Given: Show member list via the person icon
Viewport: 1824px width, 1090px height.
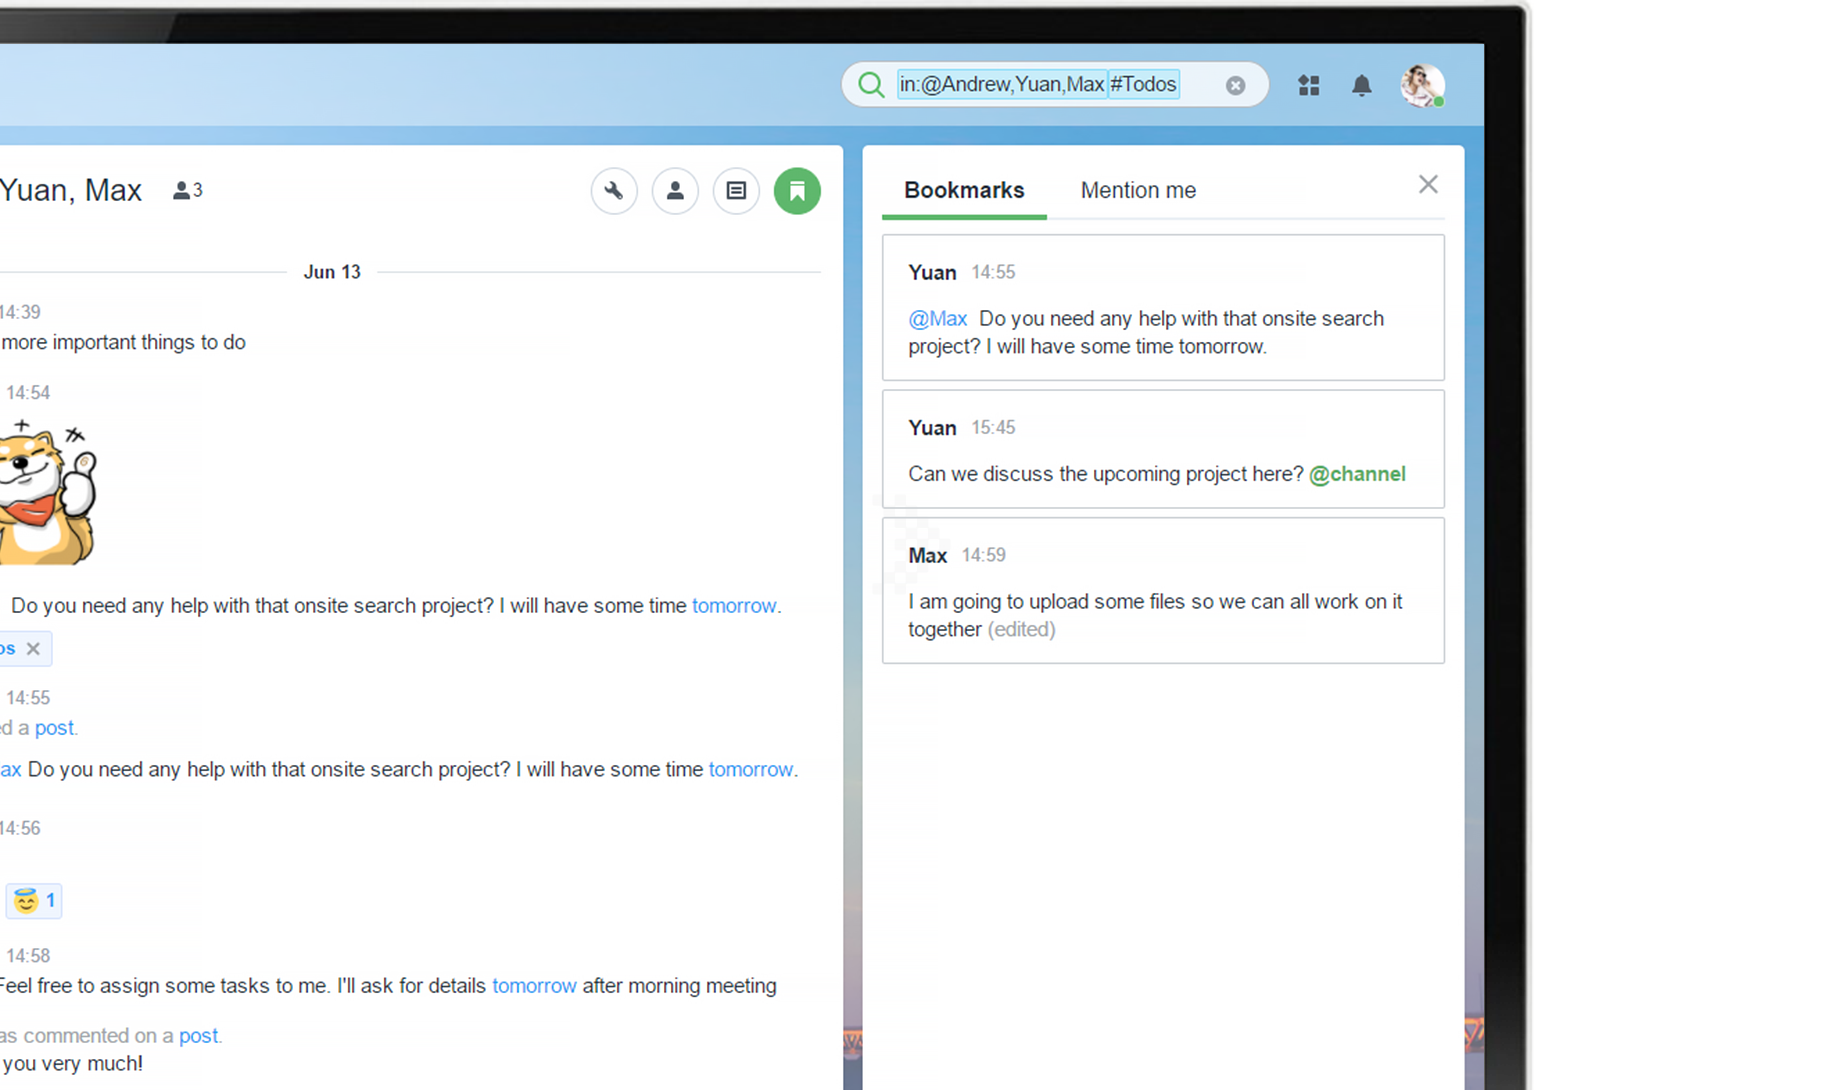Looking at the screenshot, I should (675, 191).
